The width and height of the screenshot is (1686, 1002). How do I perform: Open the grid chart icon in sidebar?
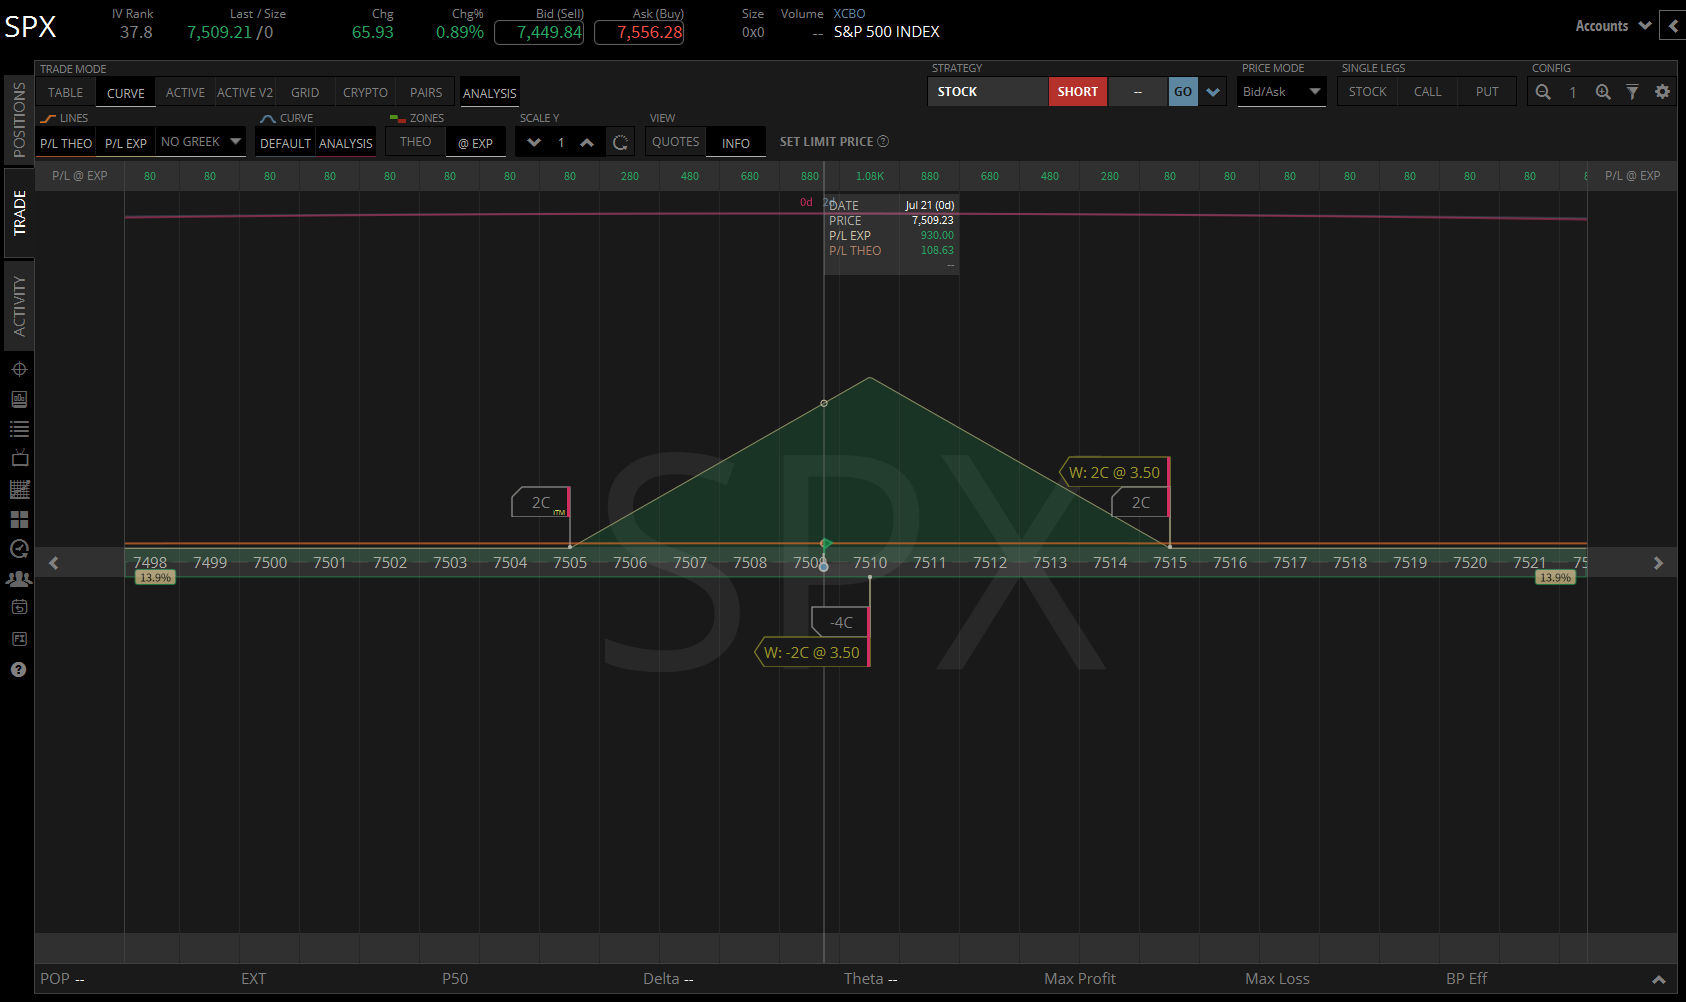click(x=19, y=489)
